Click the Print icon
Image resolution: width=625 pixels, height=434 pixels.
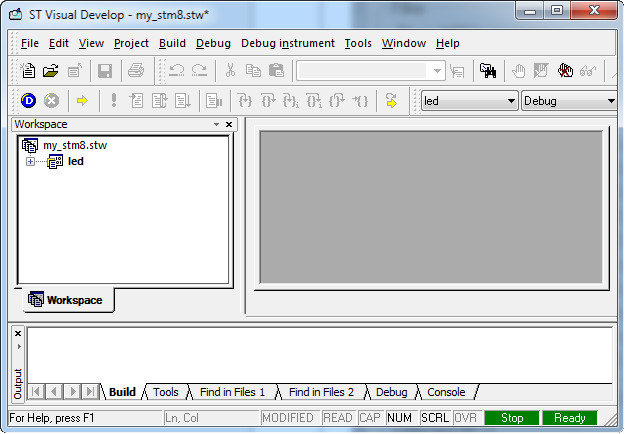[x=136, y=71]
